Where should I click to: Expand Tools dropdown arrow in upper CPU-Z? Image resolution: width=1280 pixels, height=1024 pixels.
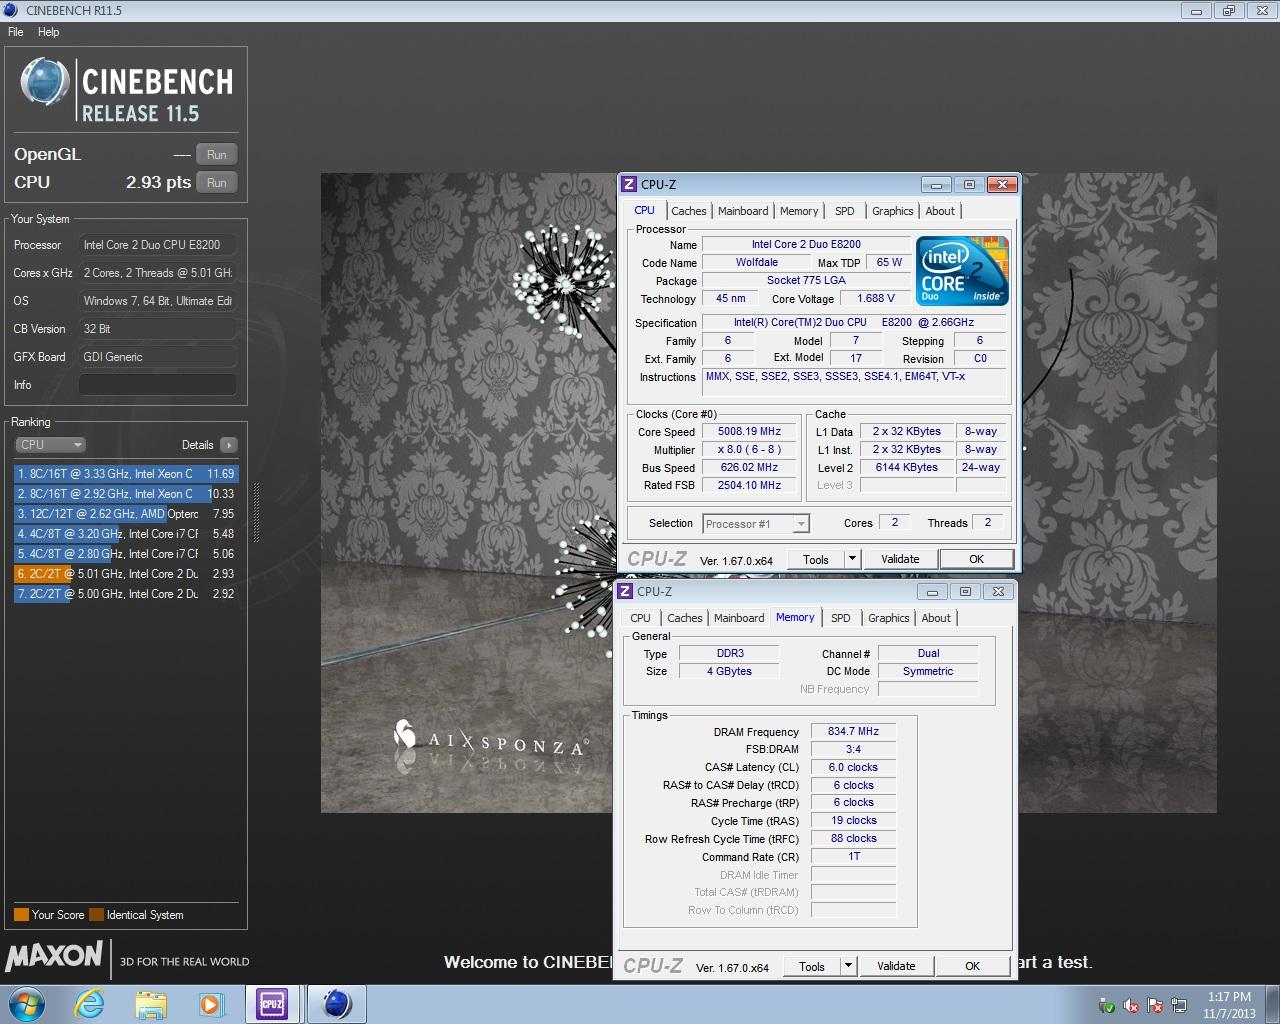(x=852, y=559)
